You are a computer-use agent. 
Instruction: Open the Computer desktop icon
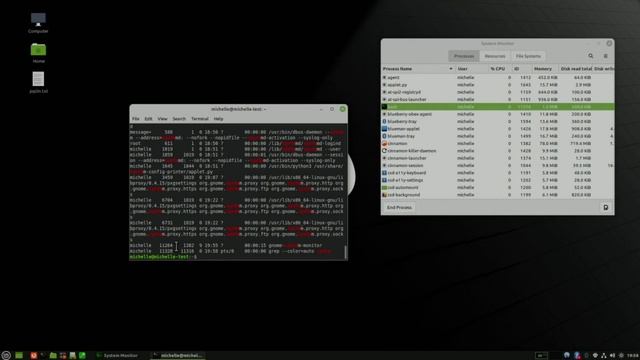38,22
